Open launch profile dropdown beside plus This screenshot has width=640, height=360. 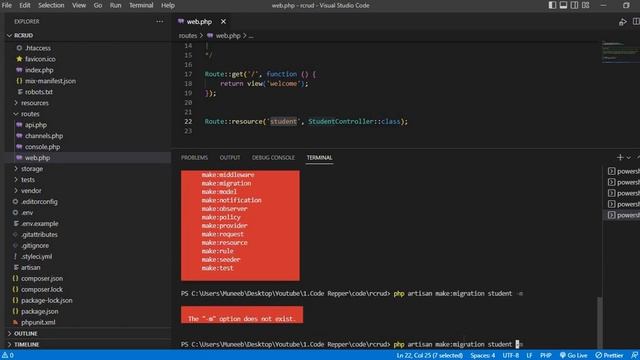[x=629, y=158]
